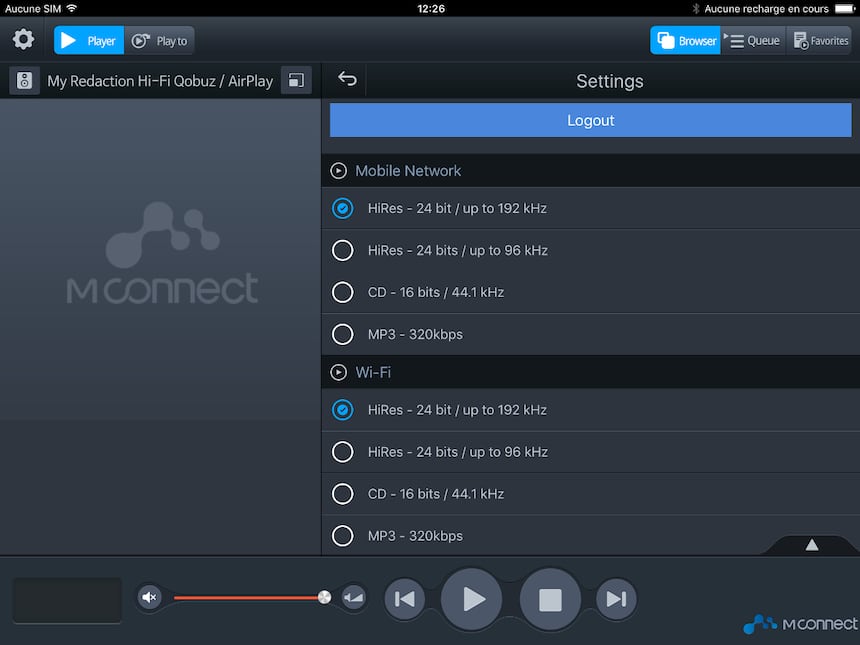Image resolution: width=860 pixels, height=645 pixels.
Task: Click the 12:26 clock
Action: (x=431, y=8)
